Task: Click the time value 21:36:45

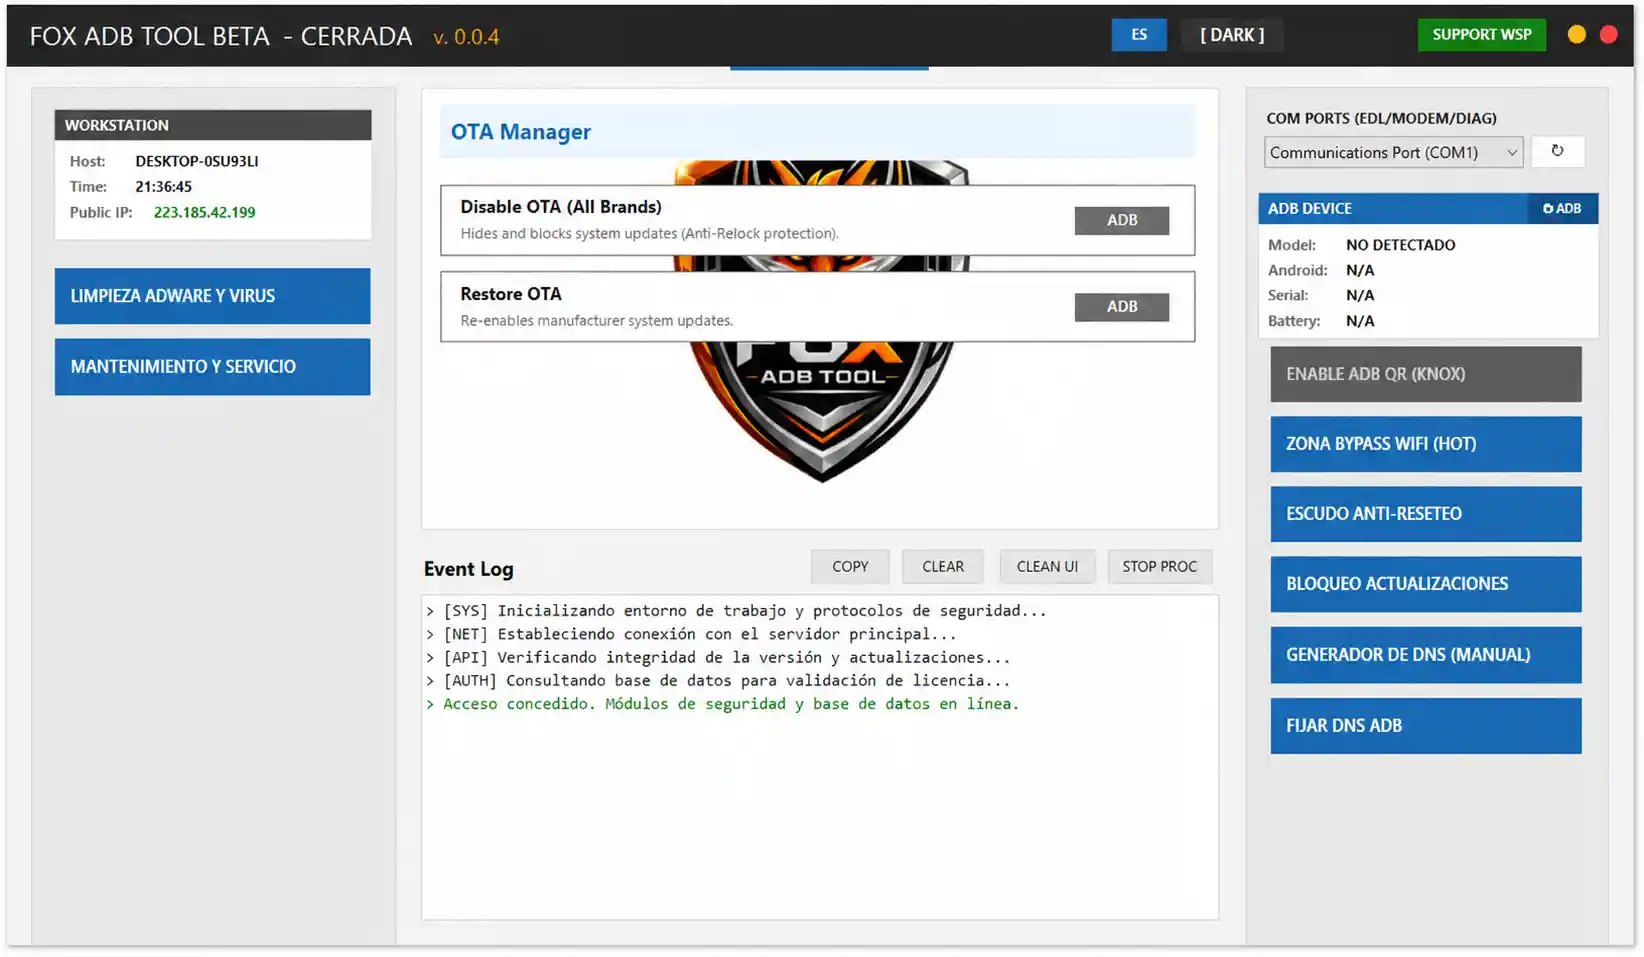Action: tap(163, 186)
